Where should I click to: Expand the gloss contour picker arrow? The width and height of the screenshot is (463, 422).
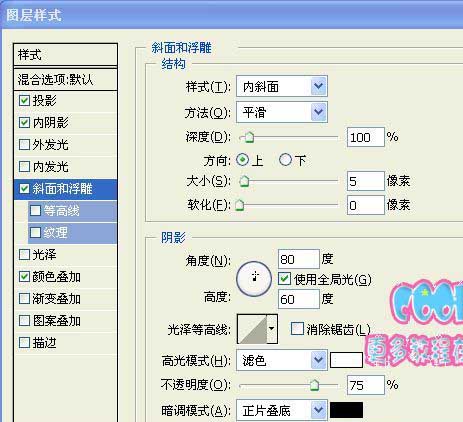click(272, 329)
